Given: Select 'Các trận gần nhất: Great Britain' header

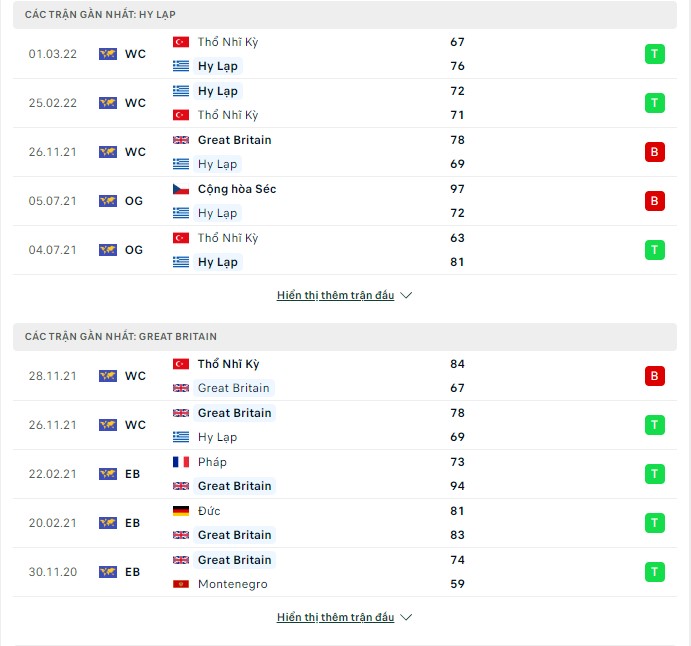Looking at the screenshot, I should [345, 337].
